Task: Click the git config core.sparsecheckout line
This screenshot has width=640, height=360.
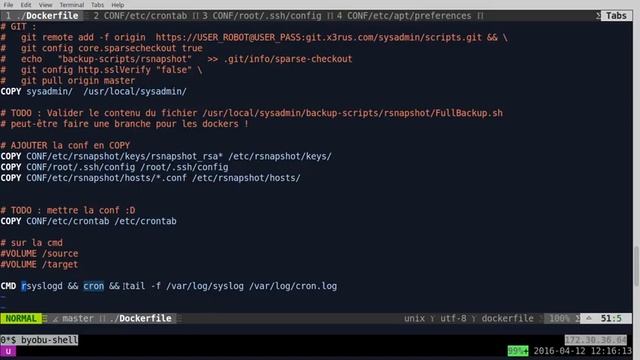Action: pyautogui.click(x=102, y=48)
